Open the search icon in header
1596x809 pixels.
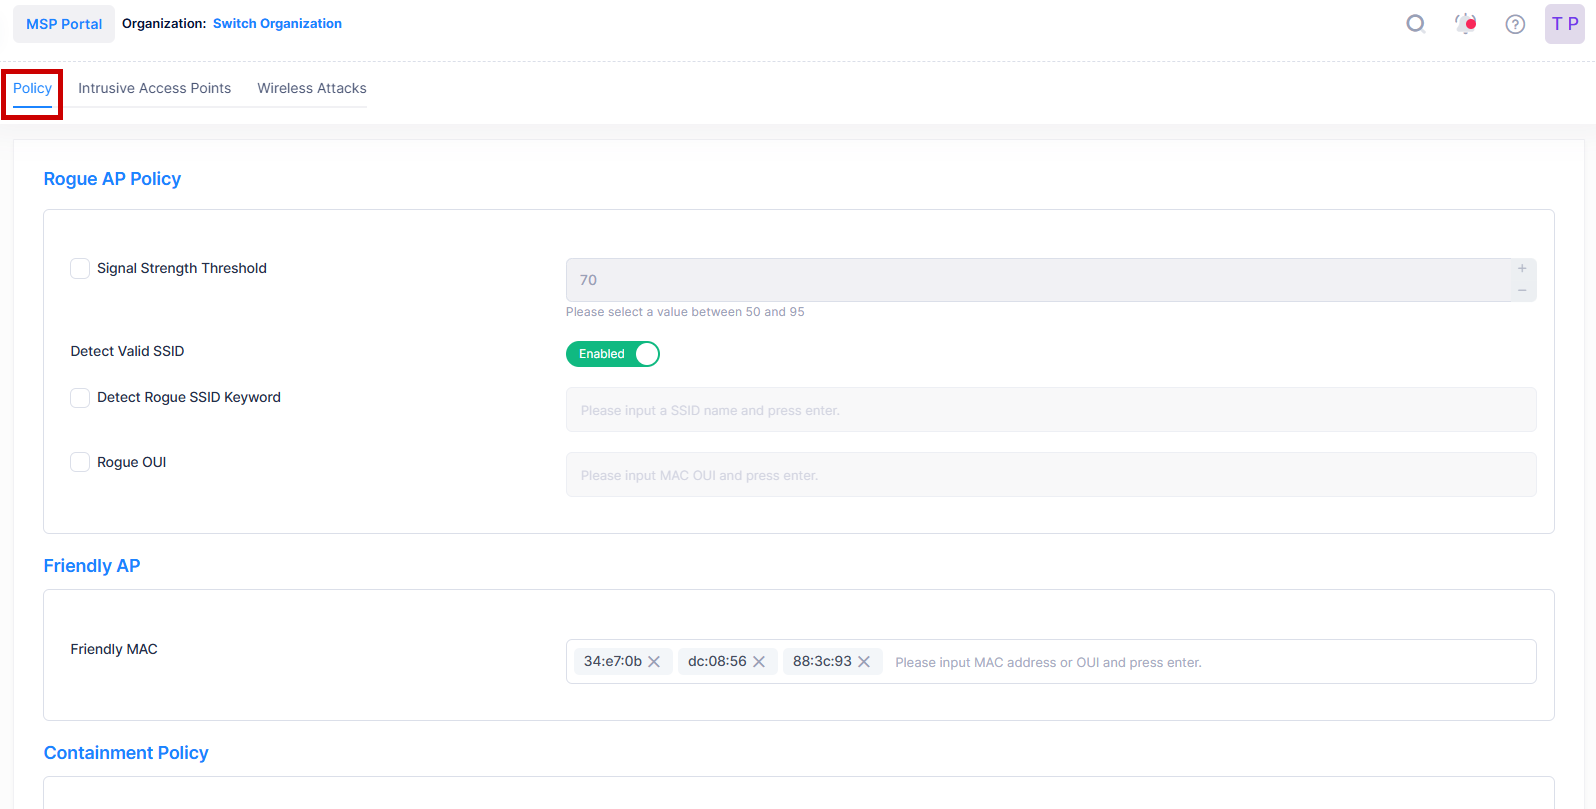[1415, 24]
